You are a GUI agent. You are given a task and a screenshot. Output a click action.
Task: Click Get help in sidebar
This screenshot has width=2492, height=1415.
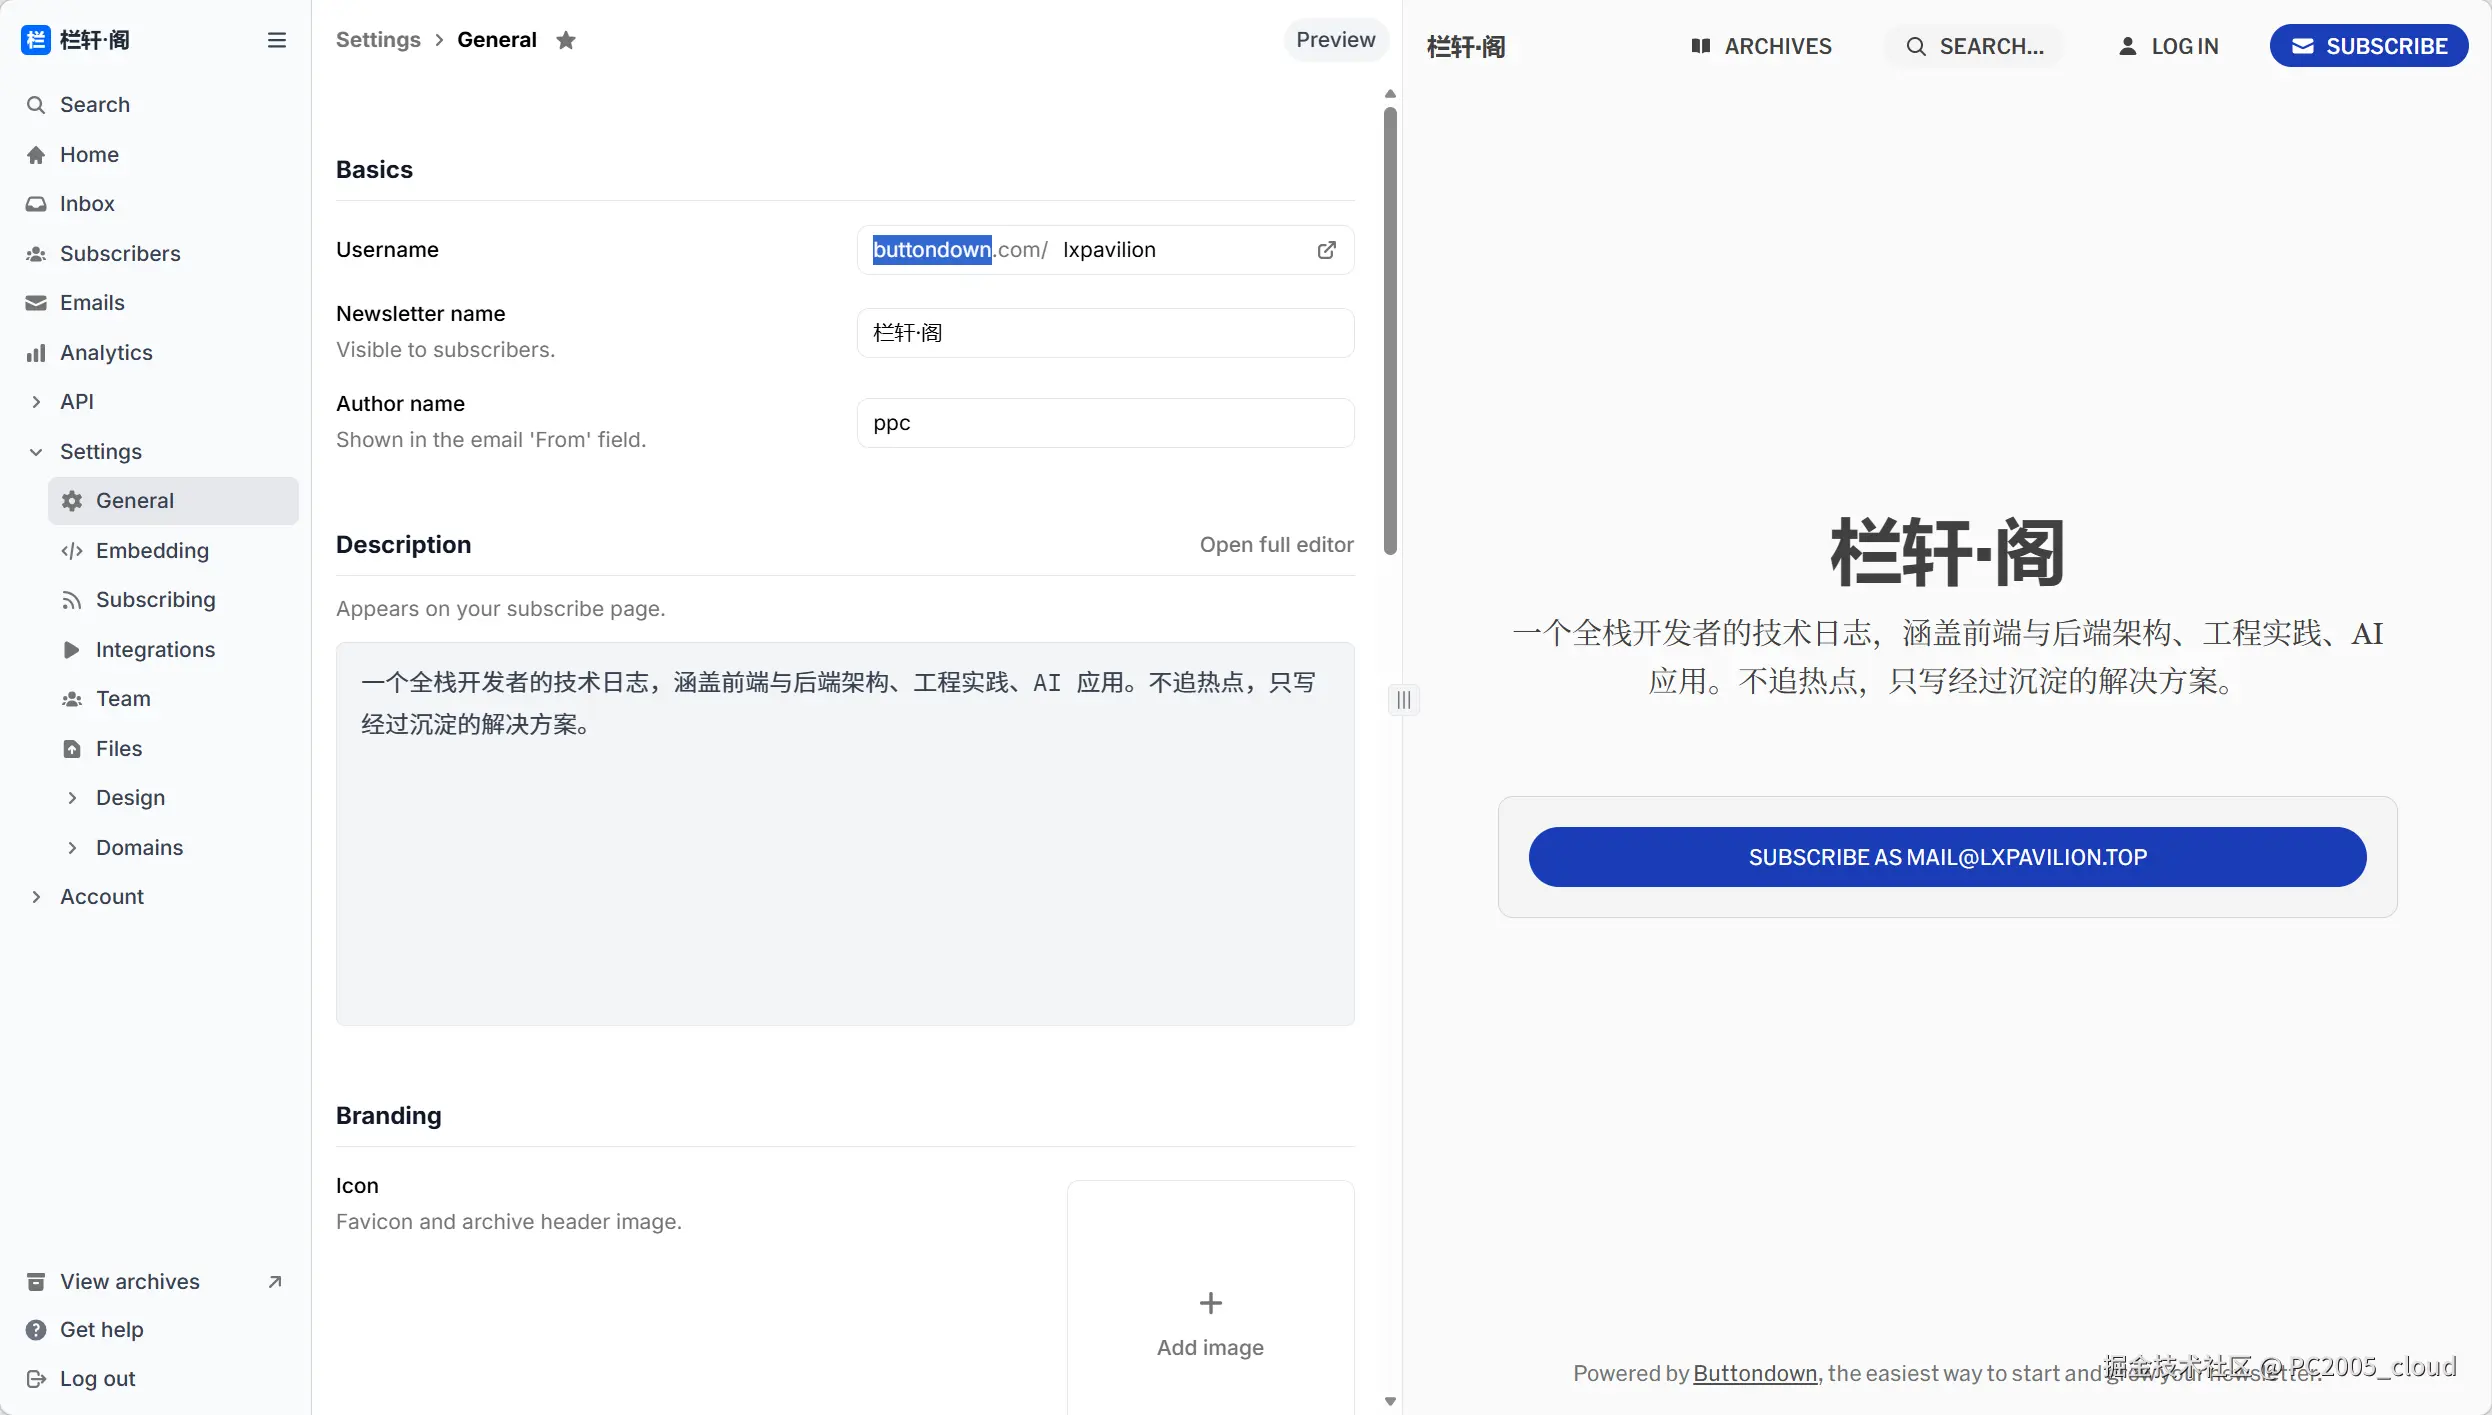coord(102,1330)
